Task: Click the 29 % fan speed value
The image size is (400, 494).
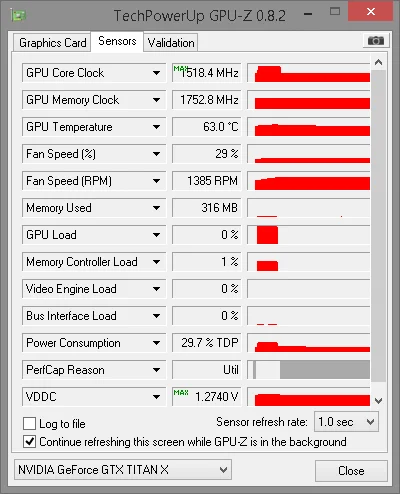Action: point(207,154)
